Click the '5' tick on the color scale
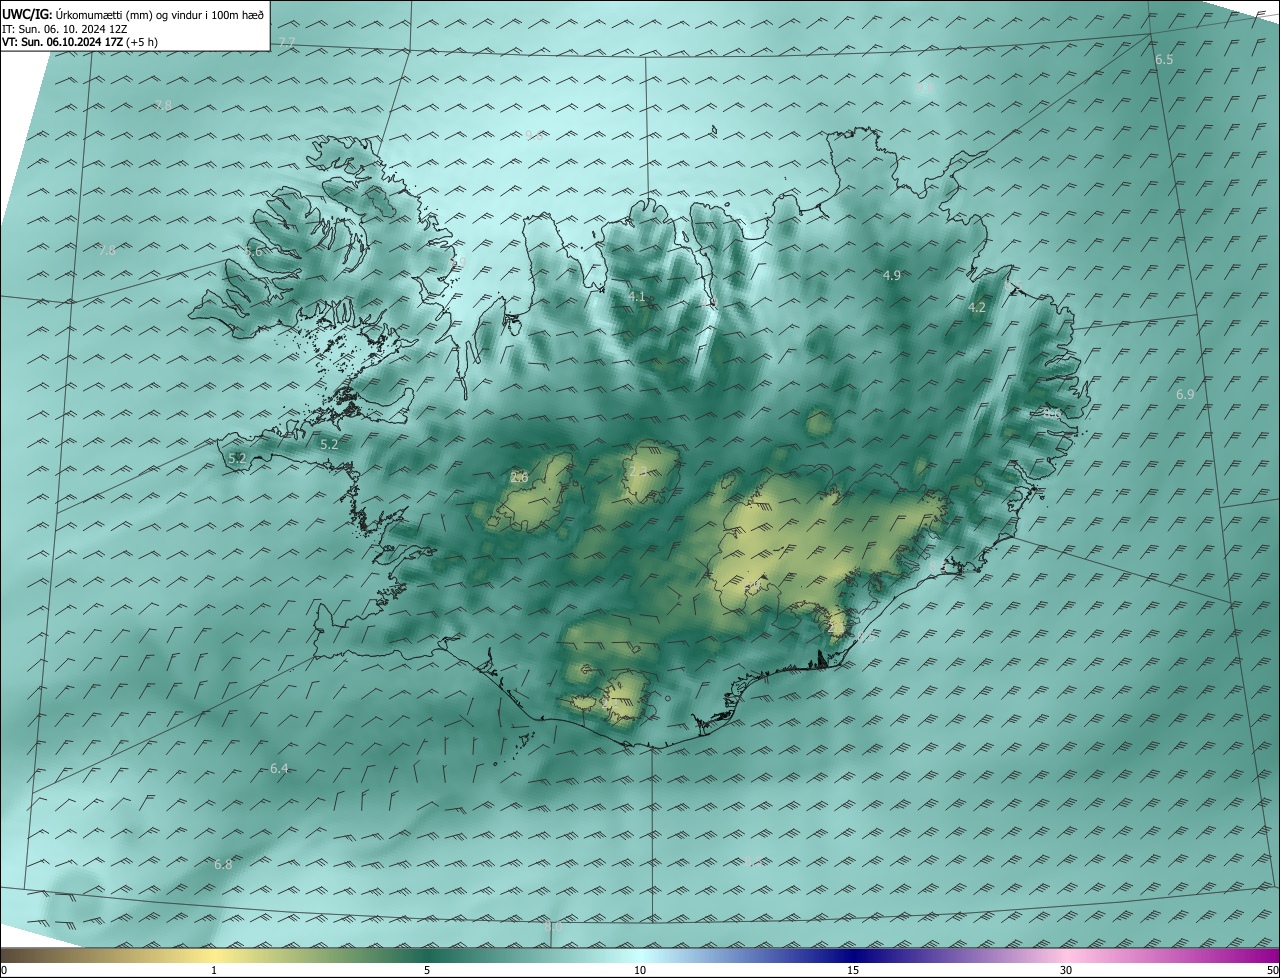This screenshot has width=1280, height=978. pos(427,970)
